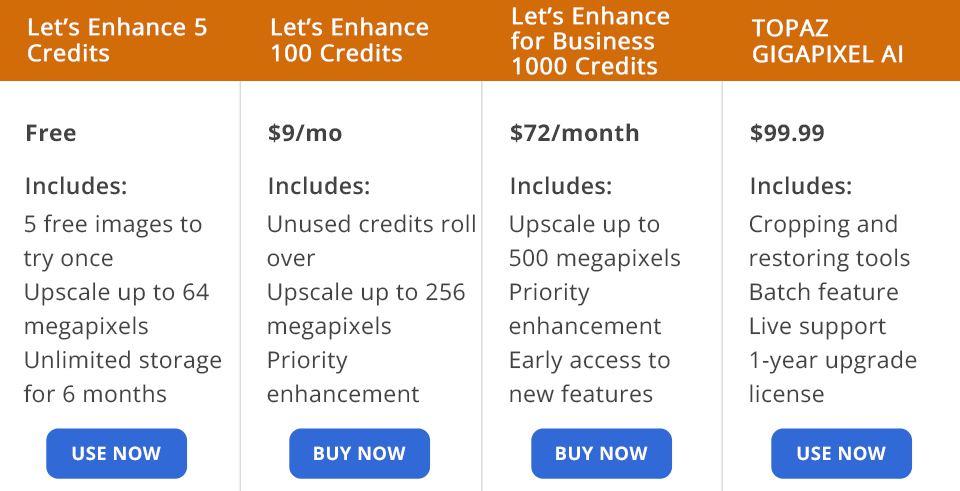Screen dimensions: 960x491
Task: Click '1-year upgrade license' text
Action: 832,377
